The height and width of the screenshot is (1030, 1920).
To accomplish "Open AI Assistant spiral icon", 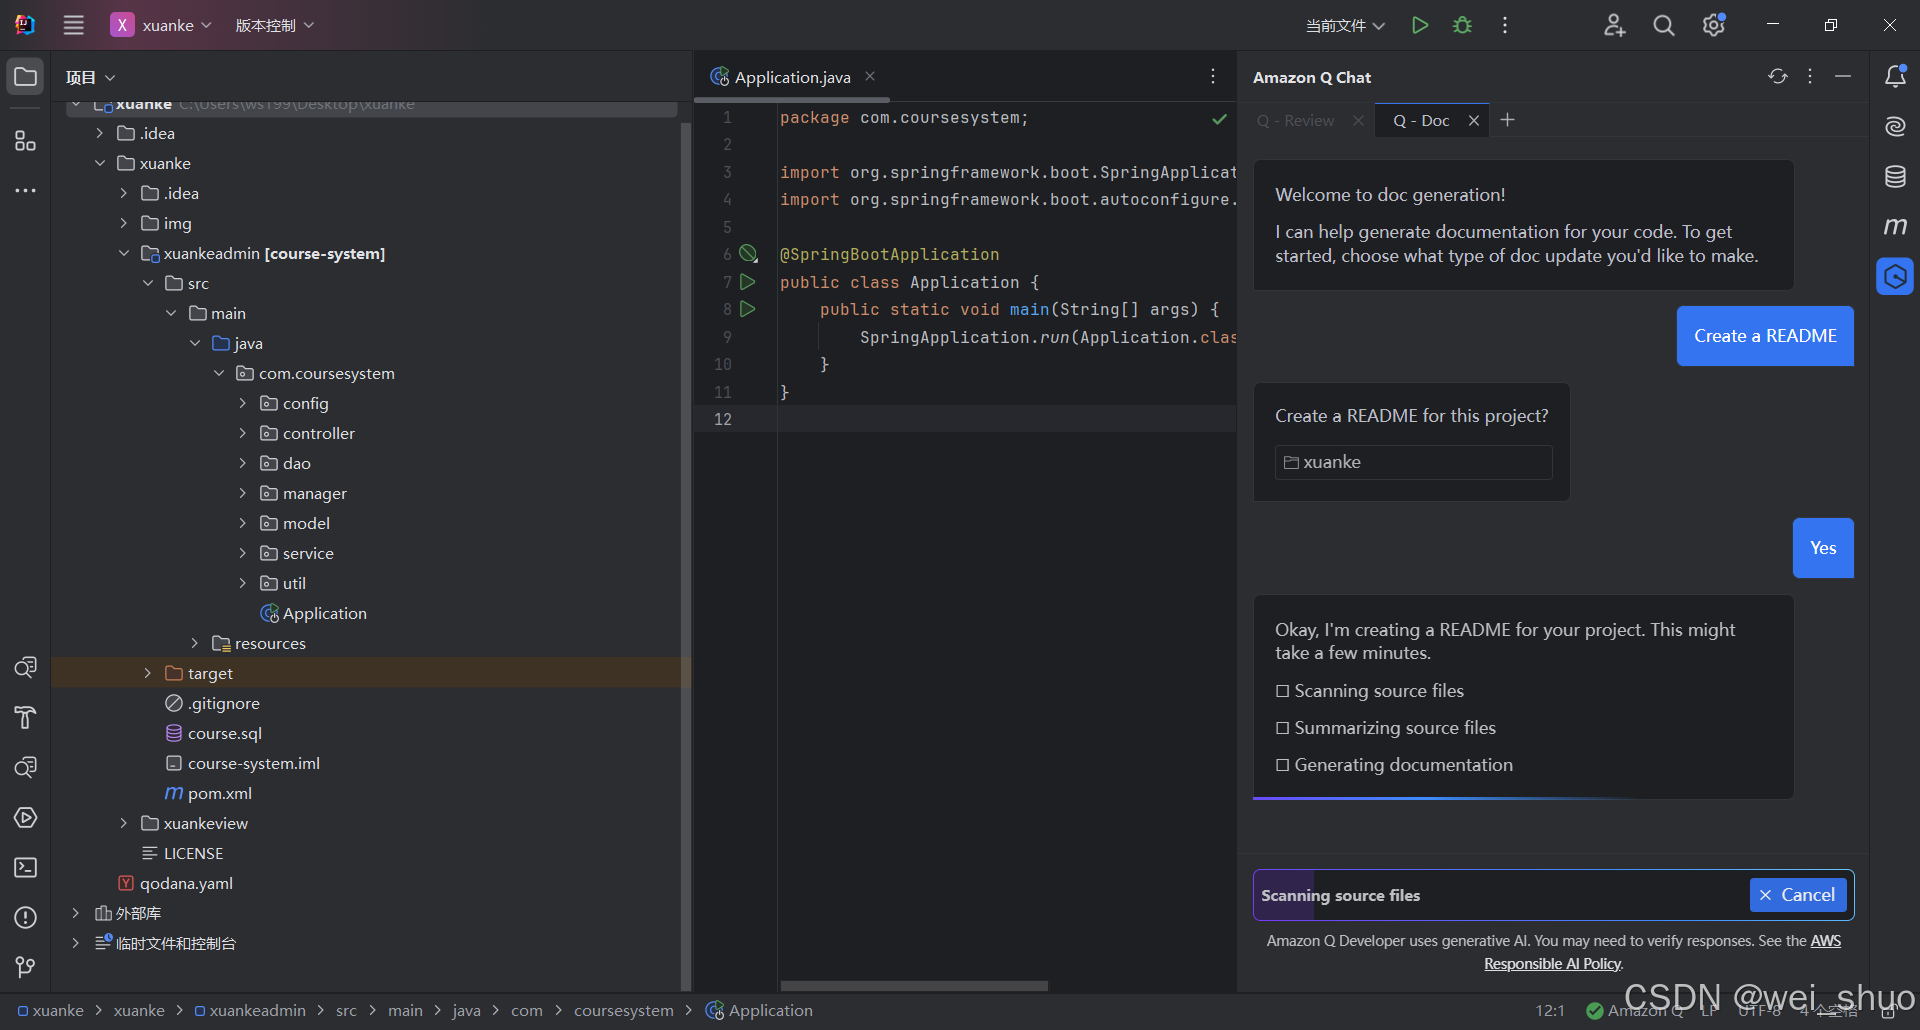I will [x=1895, y=126].
